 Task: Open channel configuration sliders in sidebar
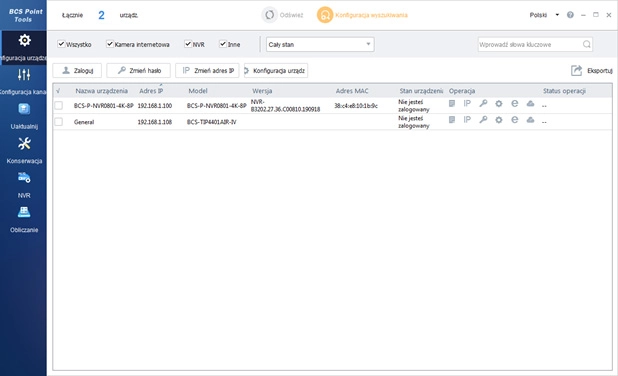pos(24,74)
